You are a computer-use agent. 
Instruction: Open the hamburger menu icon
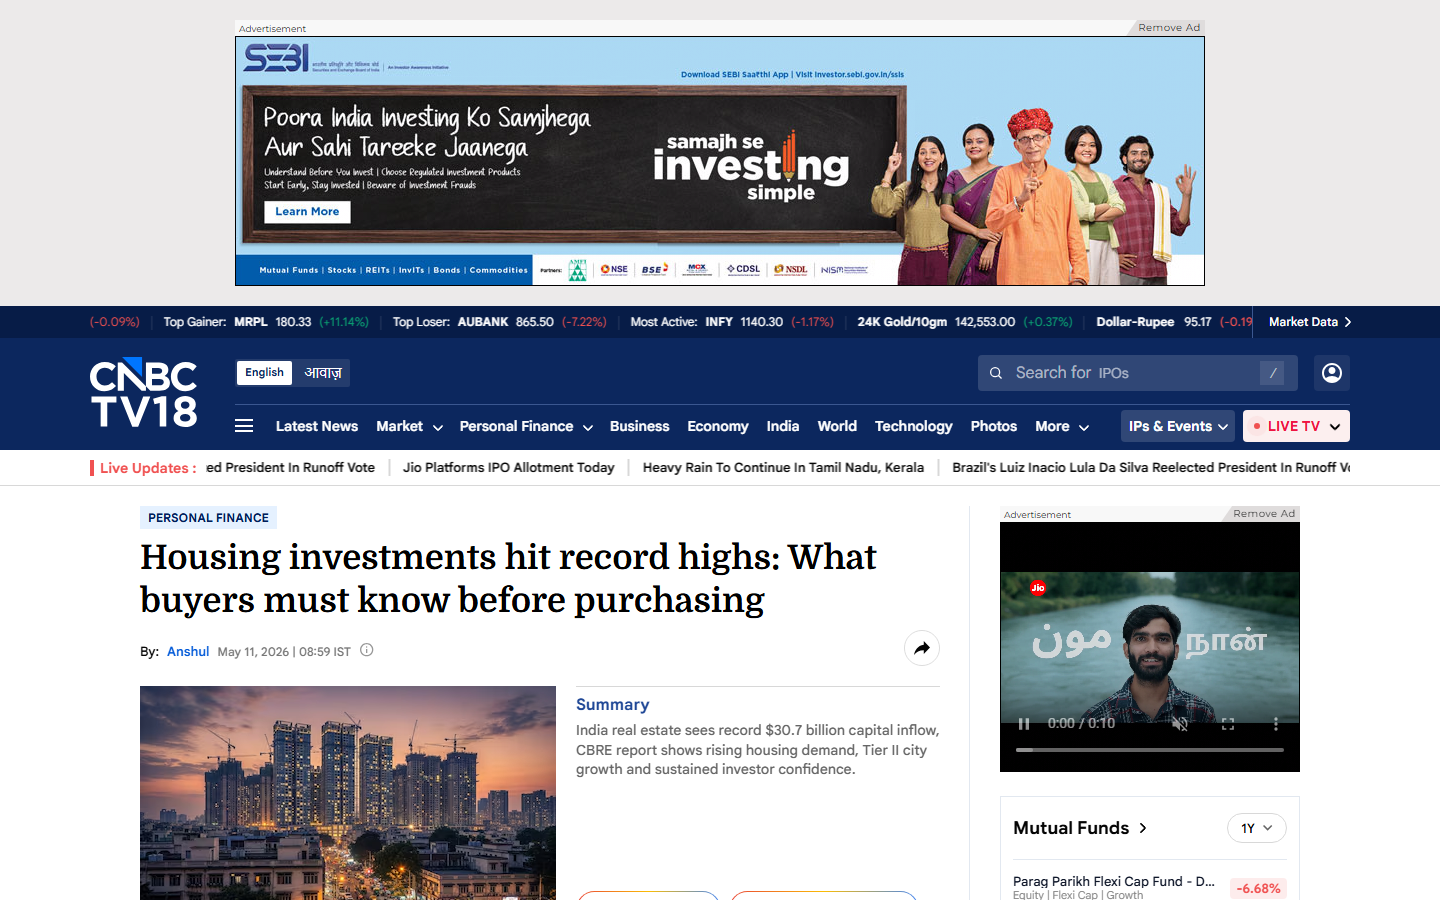tap(244, 426)
